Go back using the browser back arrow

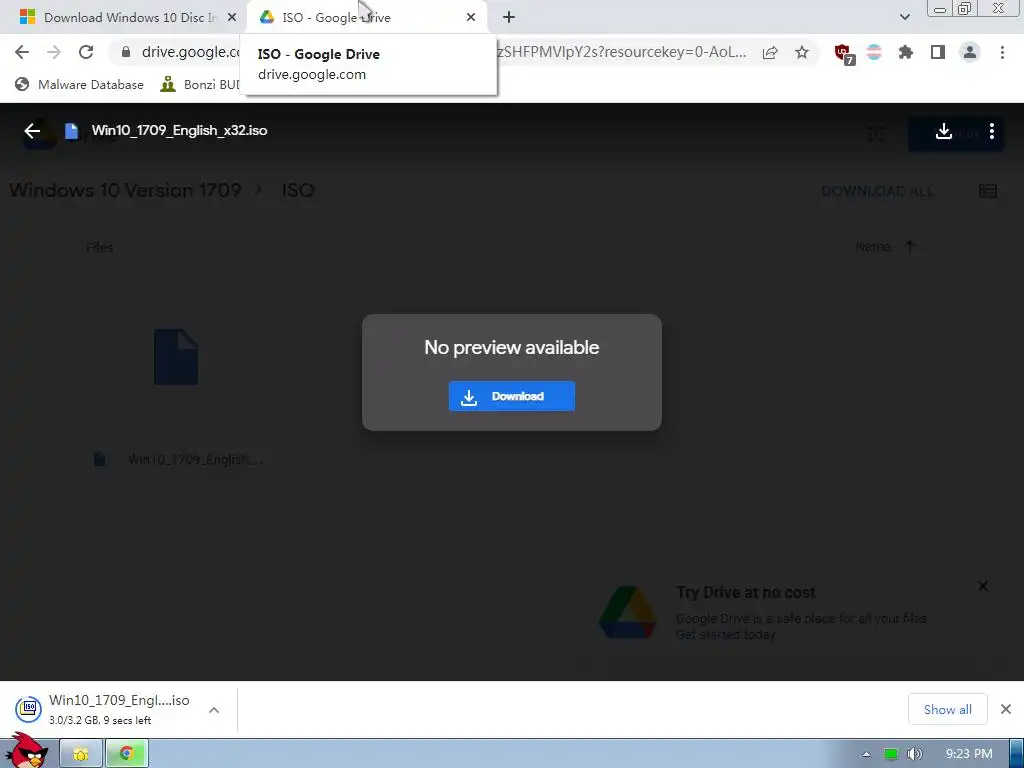(x=22, y=52)
